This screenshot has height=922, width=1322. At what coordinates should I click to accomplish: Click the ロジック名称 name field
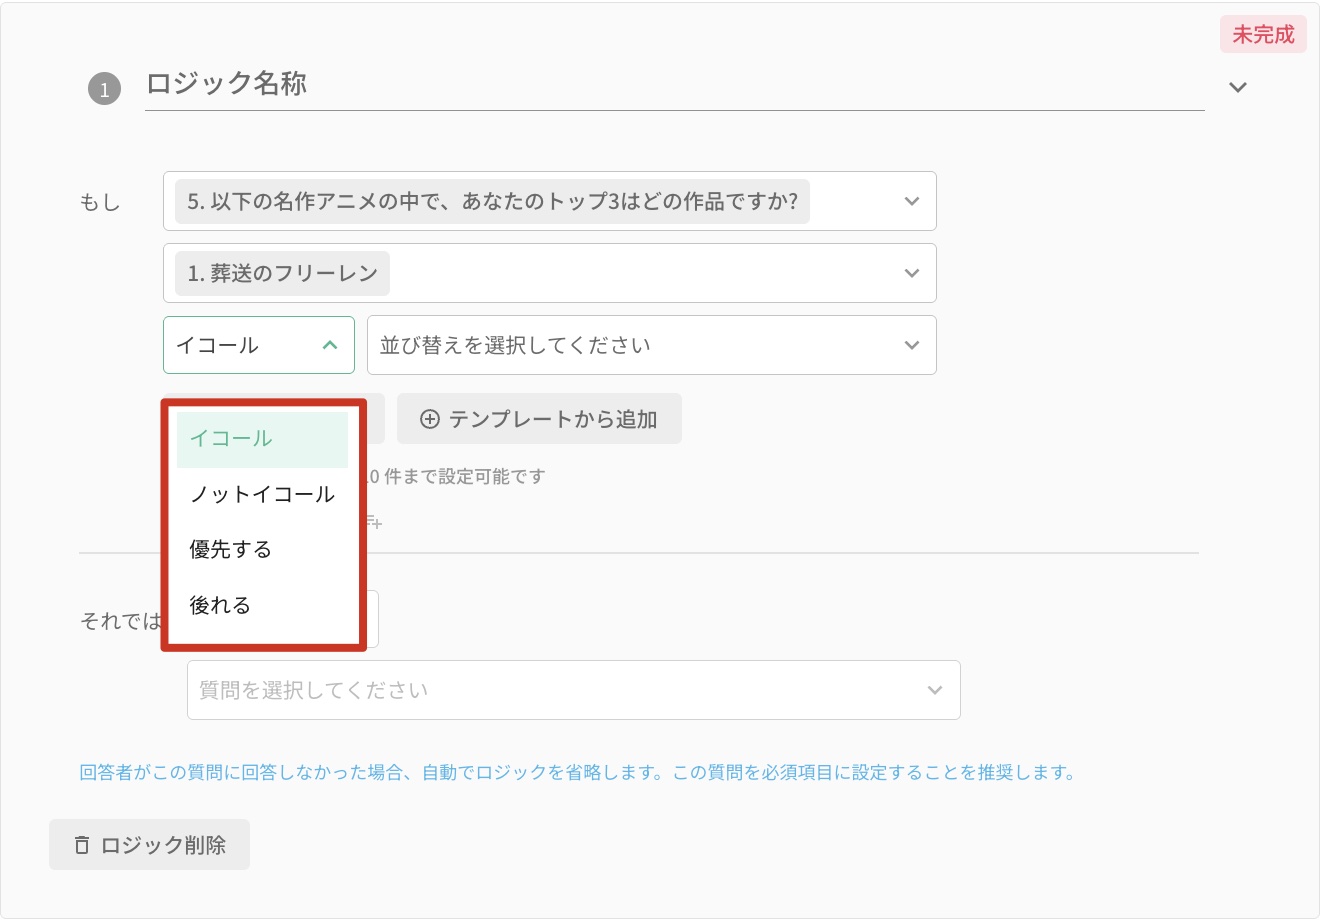[670, 84]
